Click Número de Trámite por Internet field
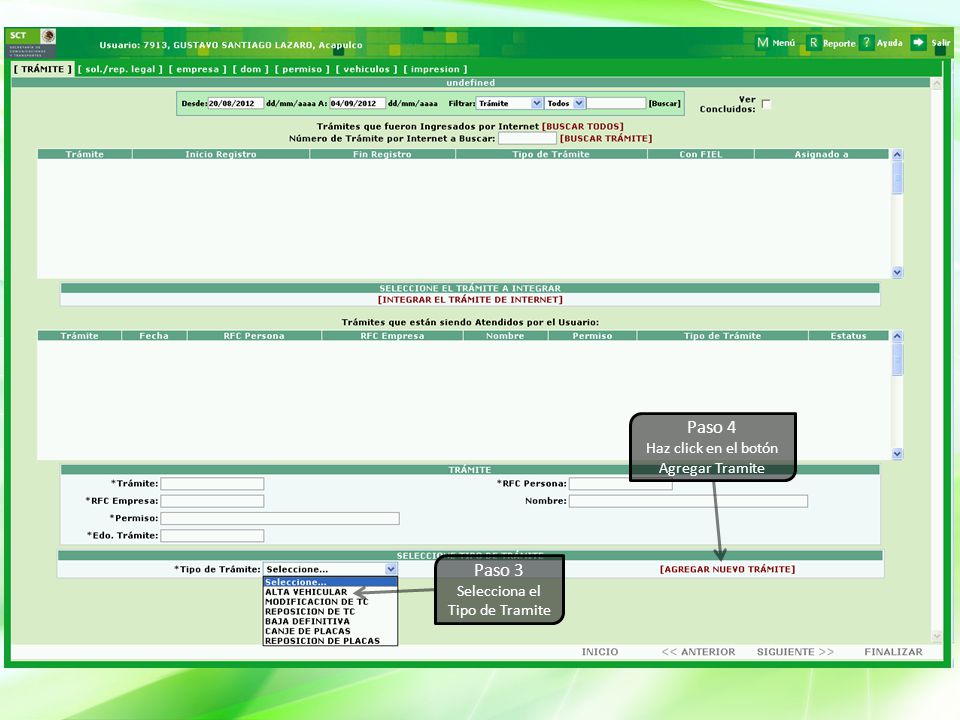The height and width of the screenshot is (720, 960). pyautogui.click(x=527, y=138)
